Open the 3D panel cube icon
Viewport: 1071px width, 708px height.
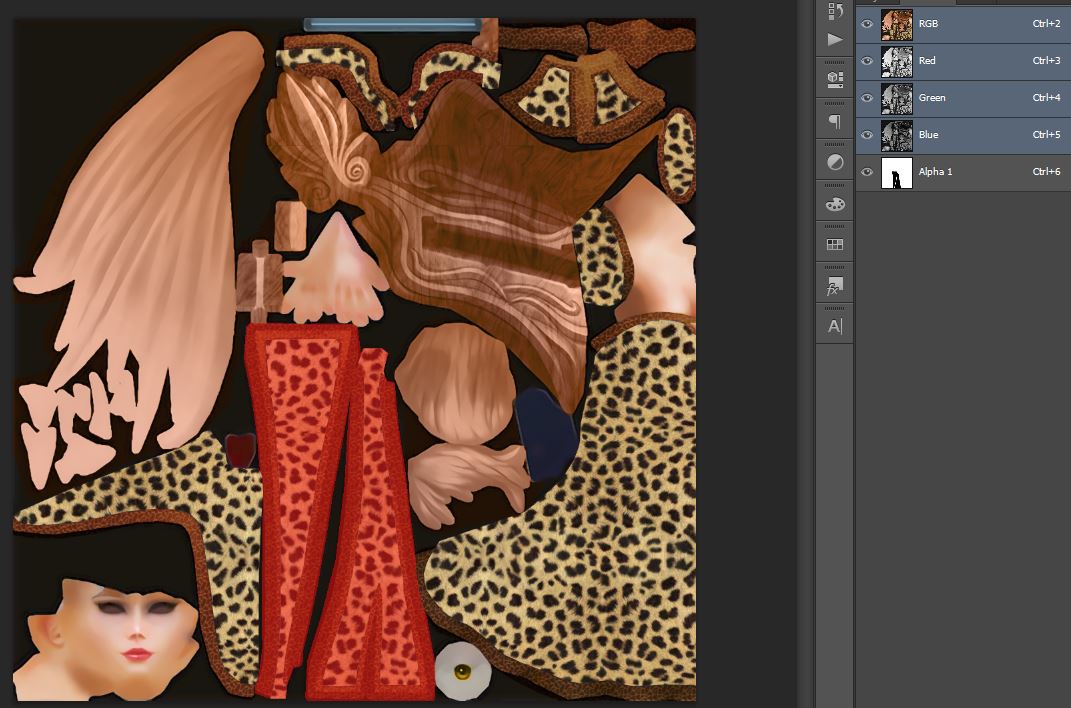tap(835, 79)
